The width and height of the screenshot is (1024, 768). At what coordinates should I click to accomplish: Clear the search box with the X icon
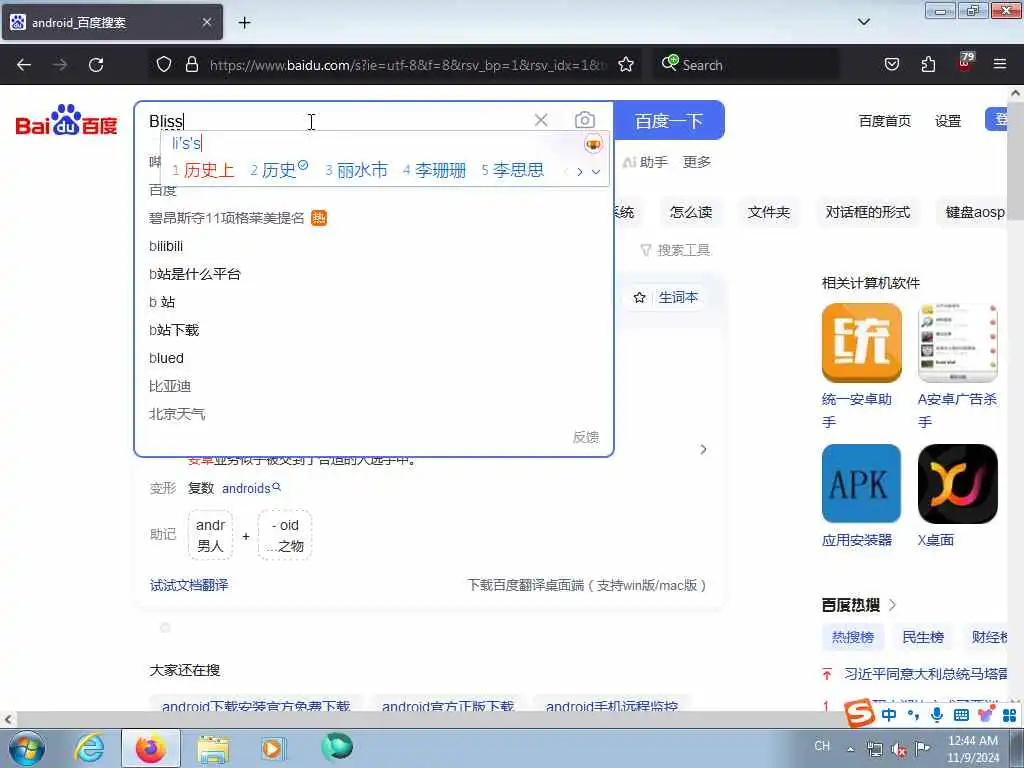click(541, 120)
